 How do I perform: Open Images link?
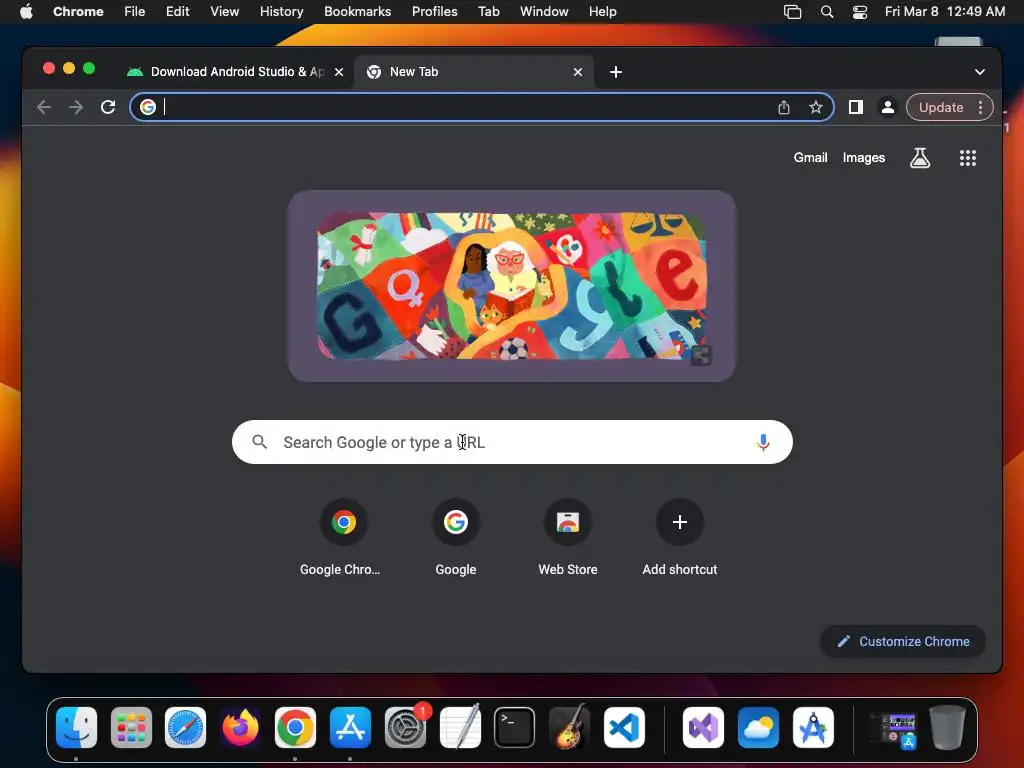[863, 157]
